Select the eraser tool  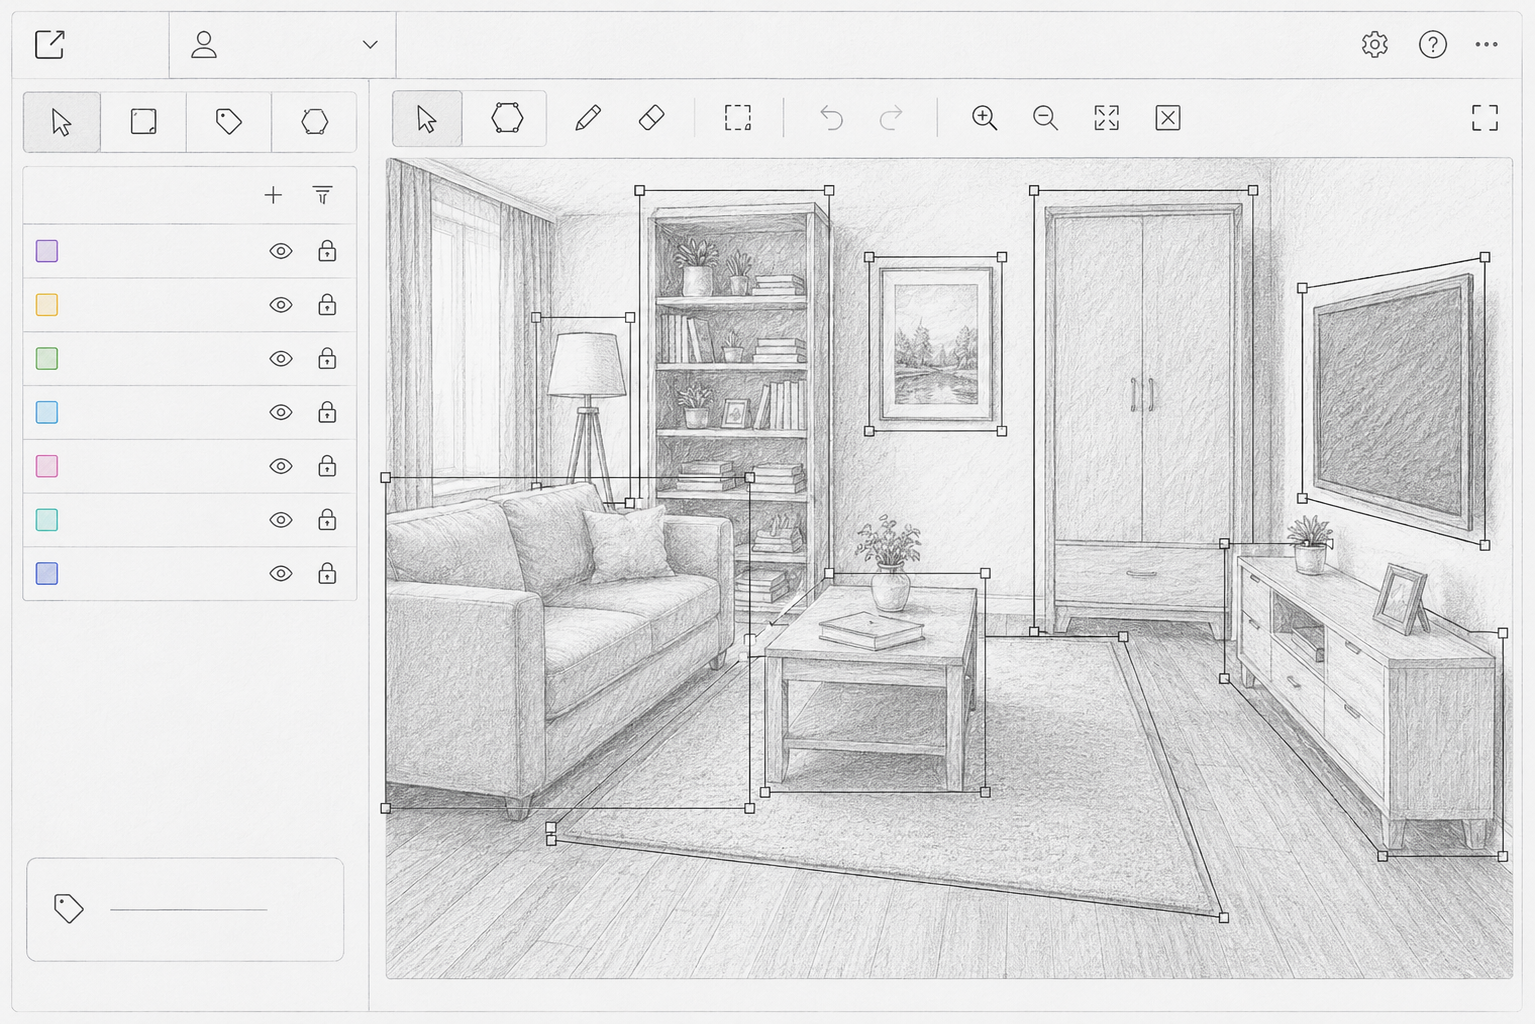651,118
